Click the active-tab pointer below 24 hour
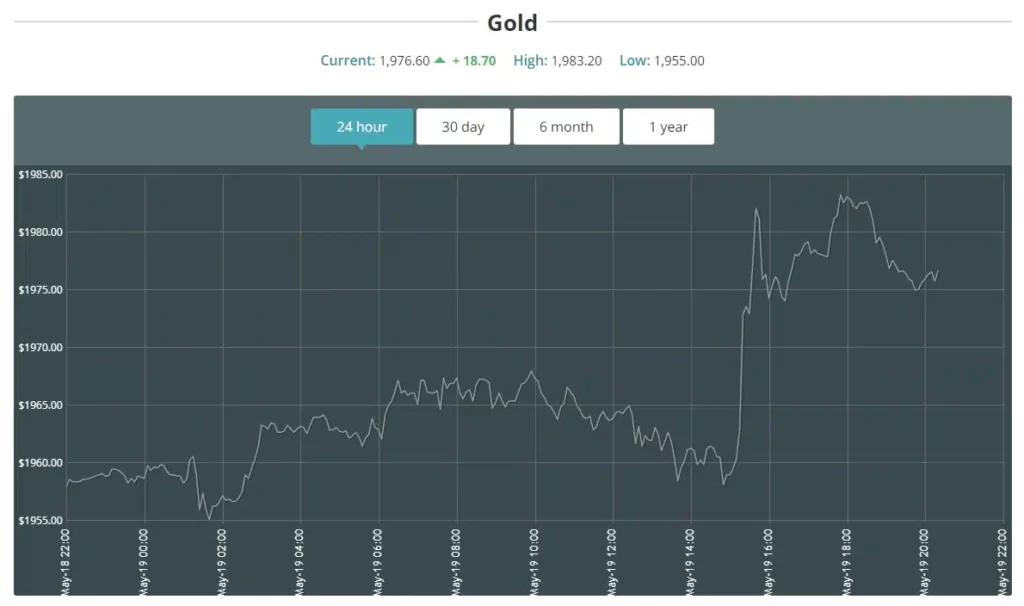The image size is (1024, 606). point(361,147)
